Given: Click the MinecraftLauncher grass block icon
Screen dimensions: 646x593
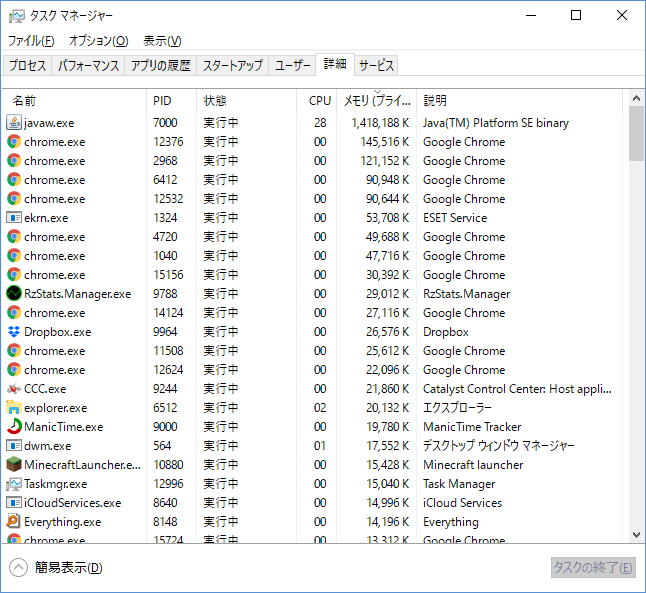Looking at the screenshot, I should [x=14, y=464].
